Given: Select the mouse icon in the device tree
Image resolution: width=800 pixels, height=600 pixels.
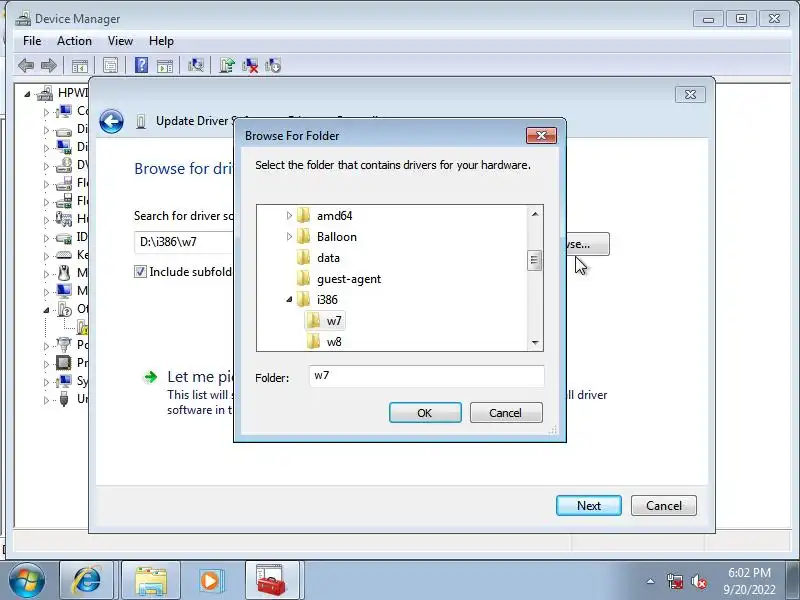Looking at the screenshot, I should (x=64, y=273).
